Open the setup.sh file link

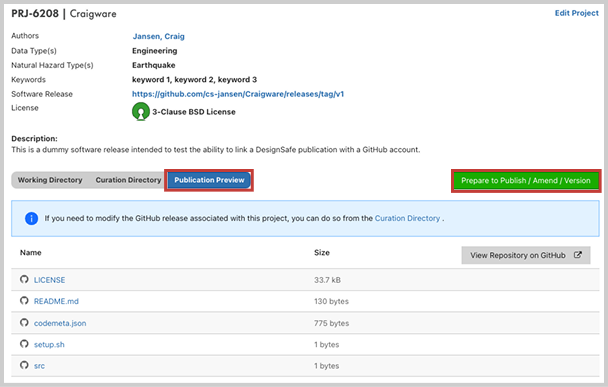49,344
